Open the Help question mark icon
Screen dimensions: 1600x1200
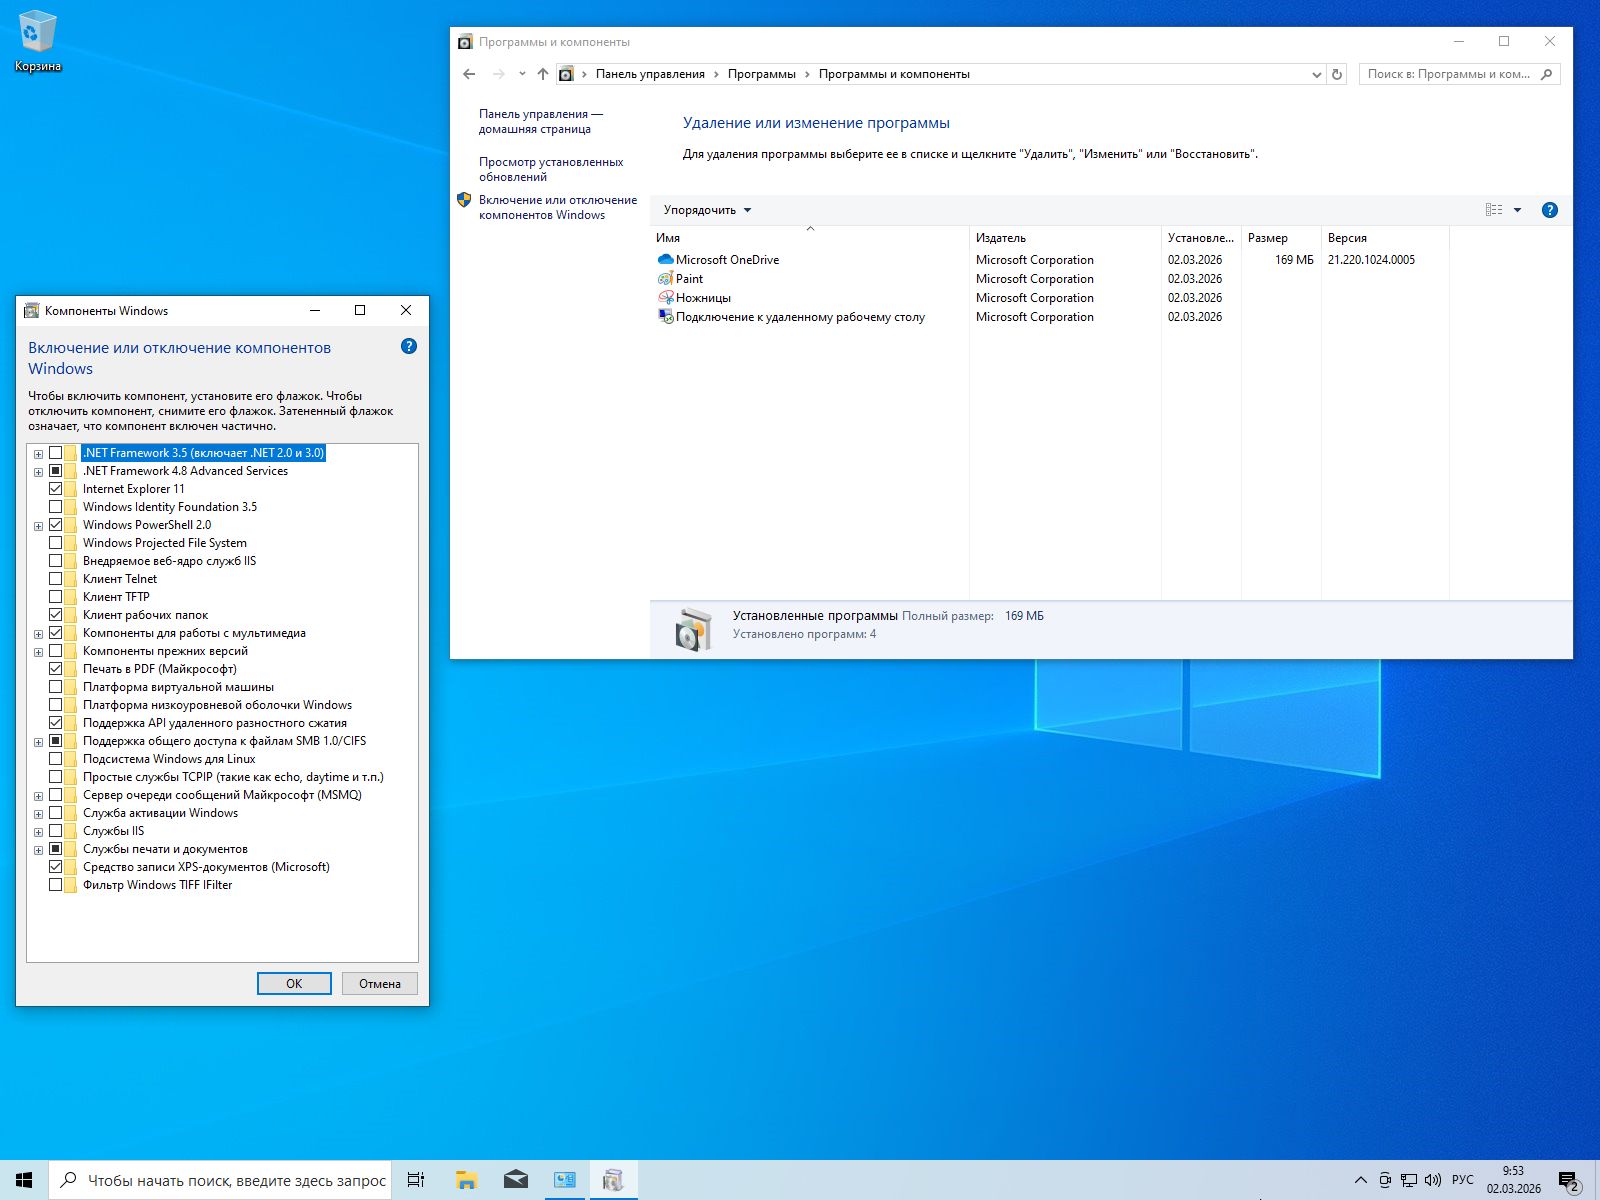tap(1550, 210)
